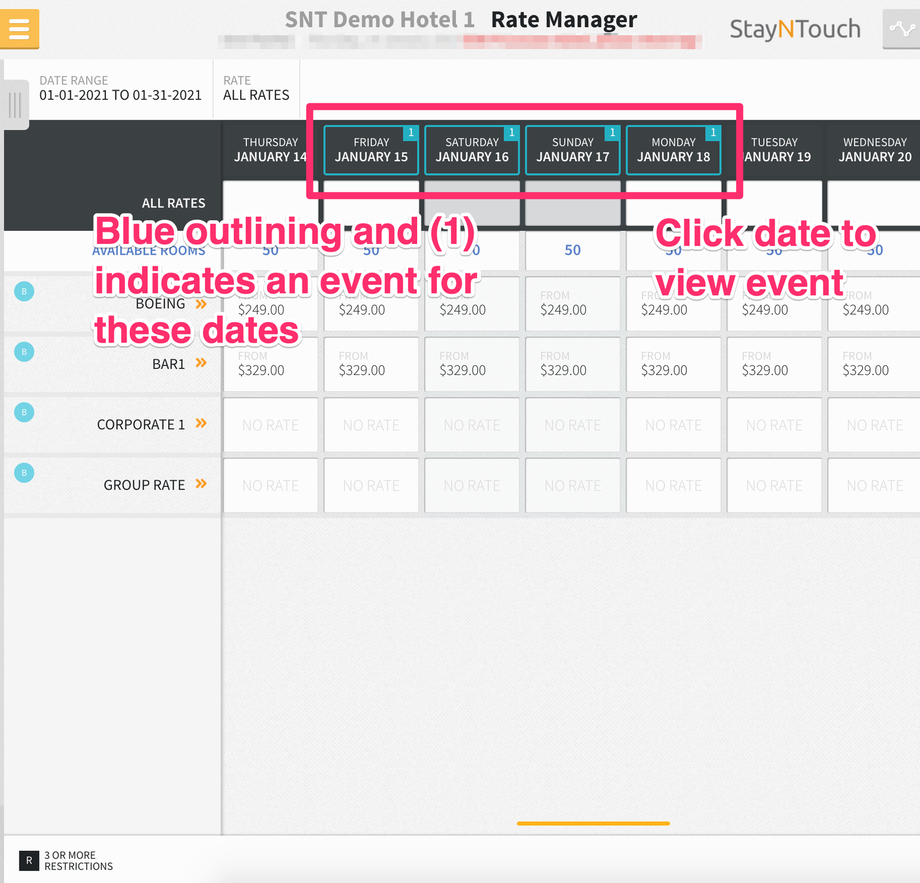The width and height of the screenshot is (920, 883).
Task: Click the horizontal orange scroll indicator
Action: coord(593,823)
